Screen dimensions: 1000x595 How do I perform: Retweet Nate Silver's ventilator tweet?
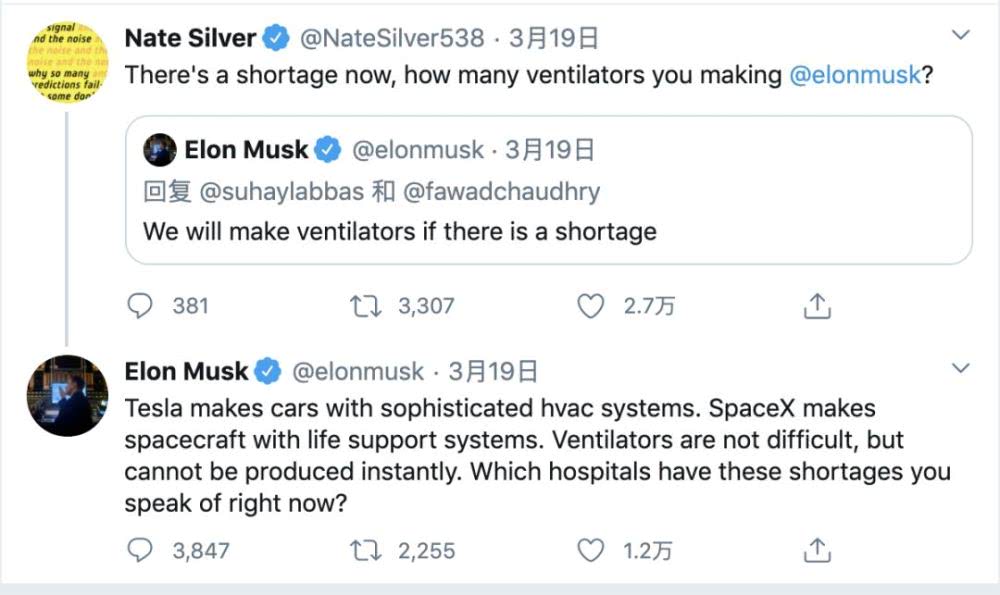(x=365, y=306)
